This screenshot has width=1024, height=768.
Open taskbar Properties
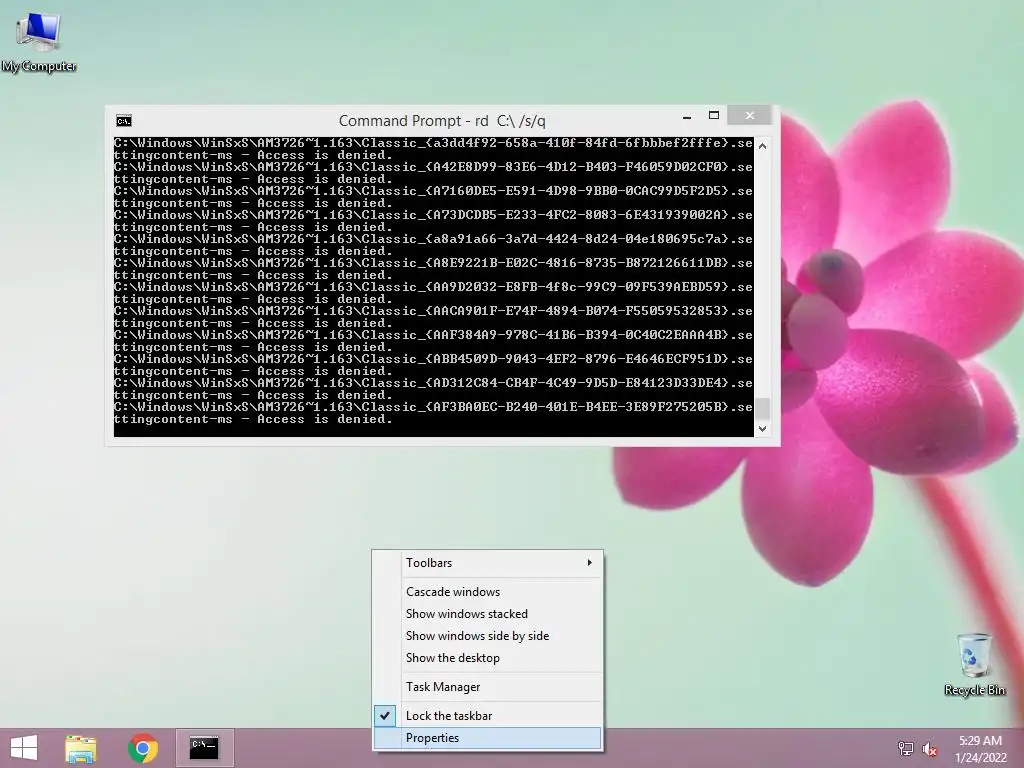pos(488,738)
